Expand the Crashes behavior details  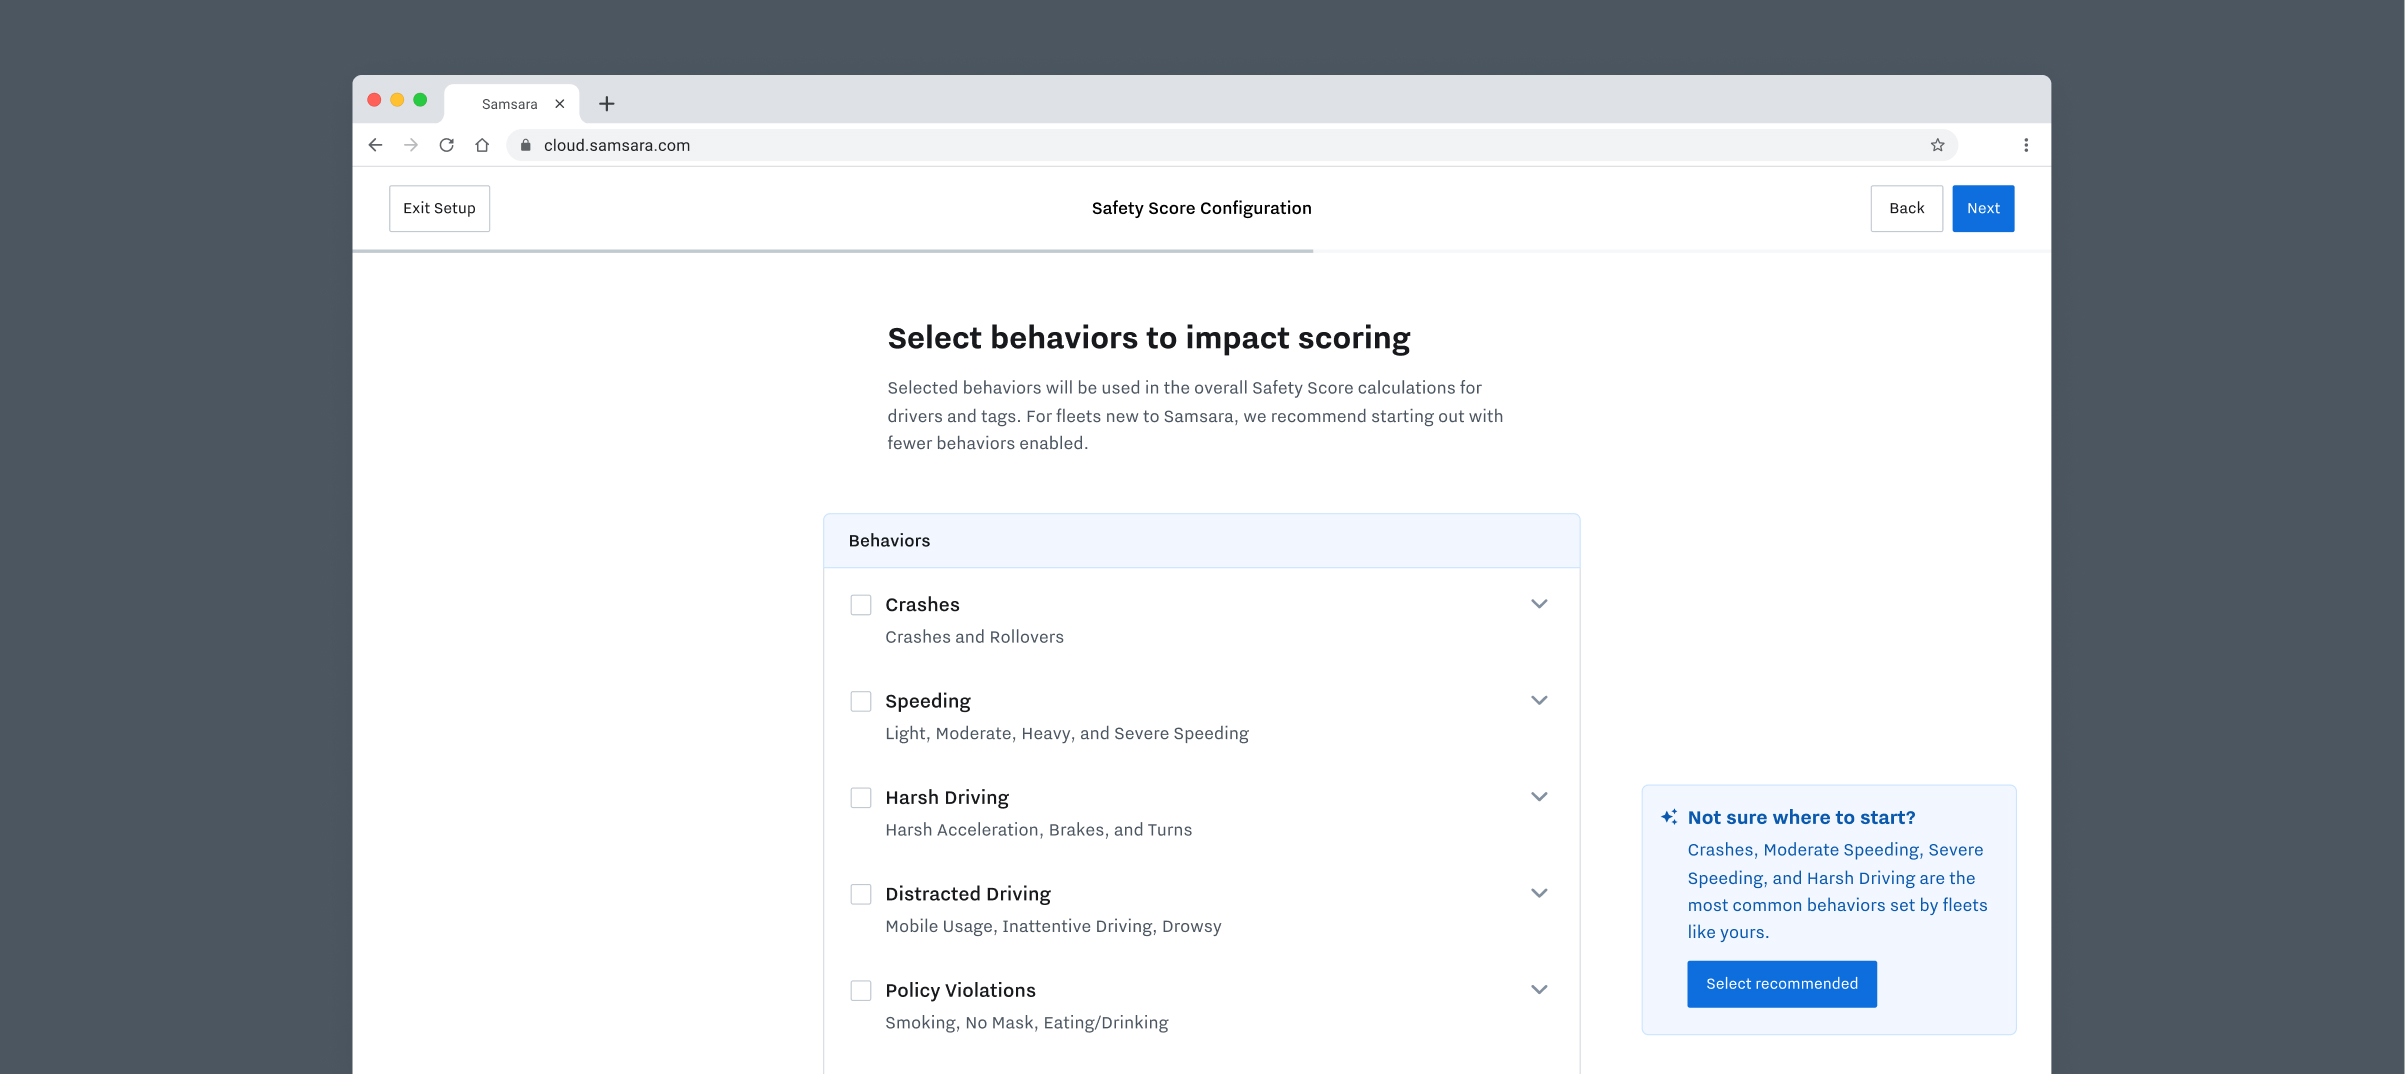1539,604
